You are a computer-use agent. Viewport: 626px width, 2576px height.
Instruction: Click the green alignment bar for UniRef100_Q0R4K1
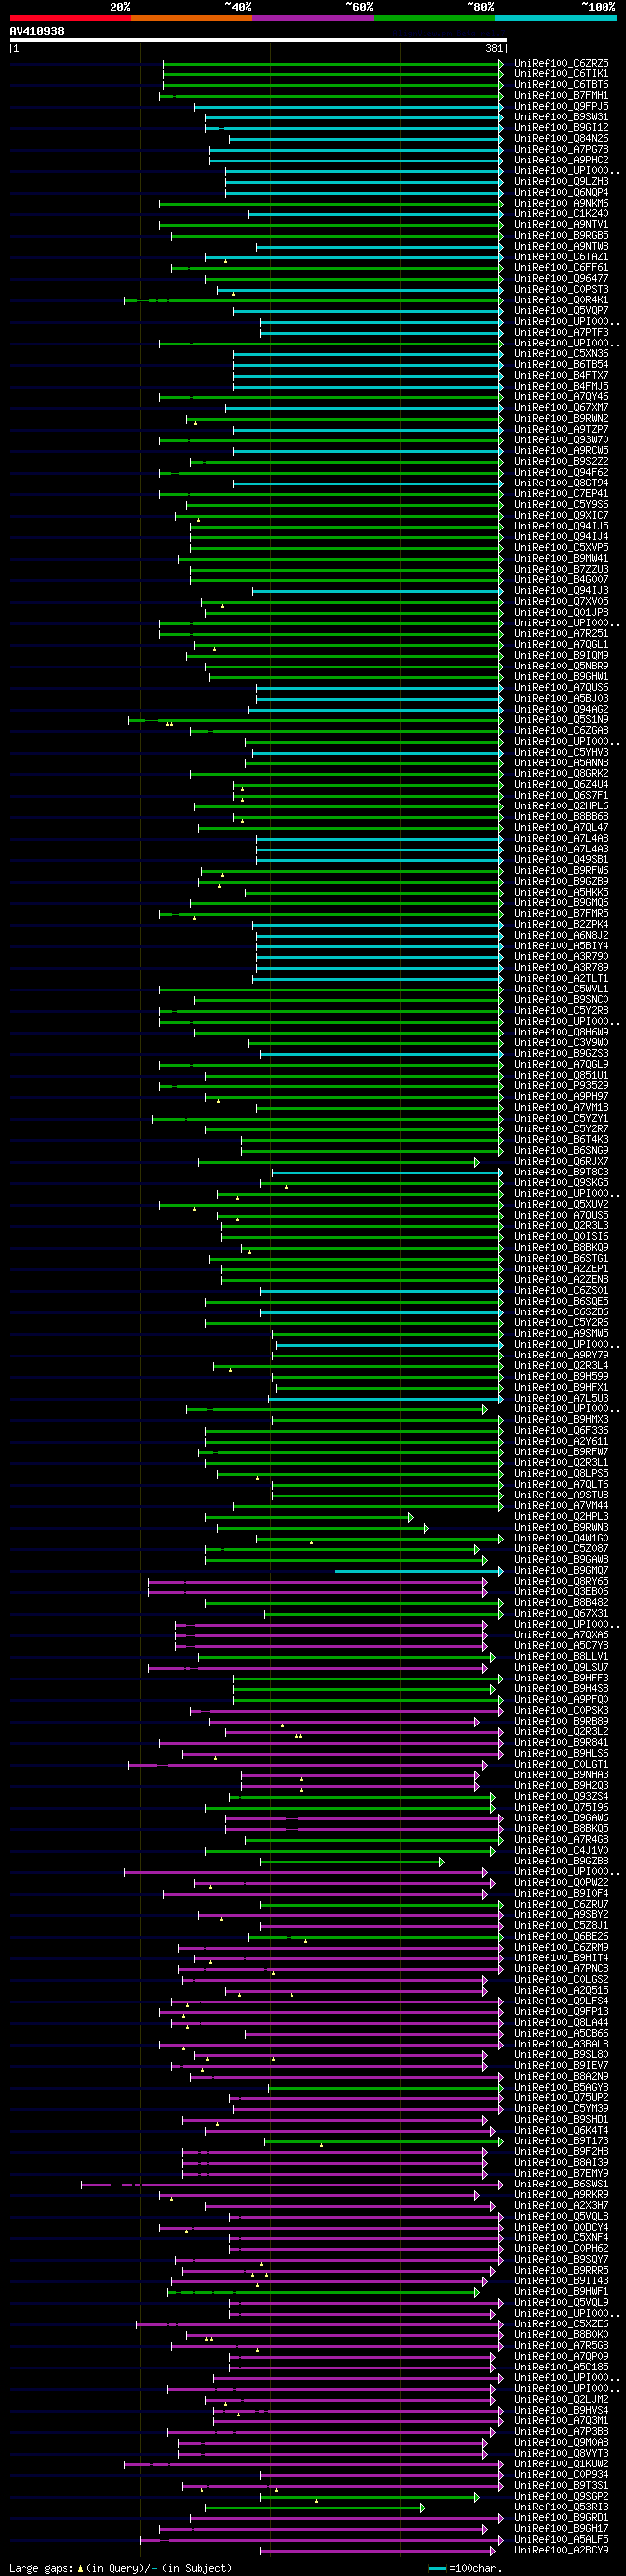(314, 301)
